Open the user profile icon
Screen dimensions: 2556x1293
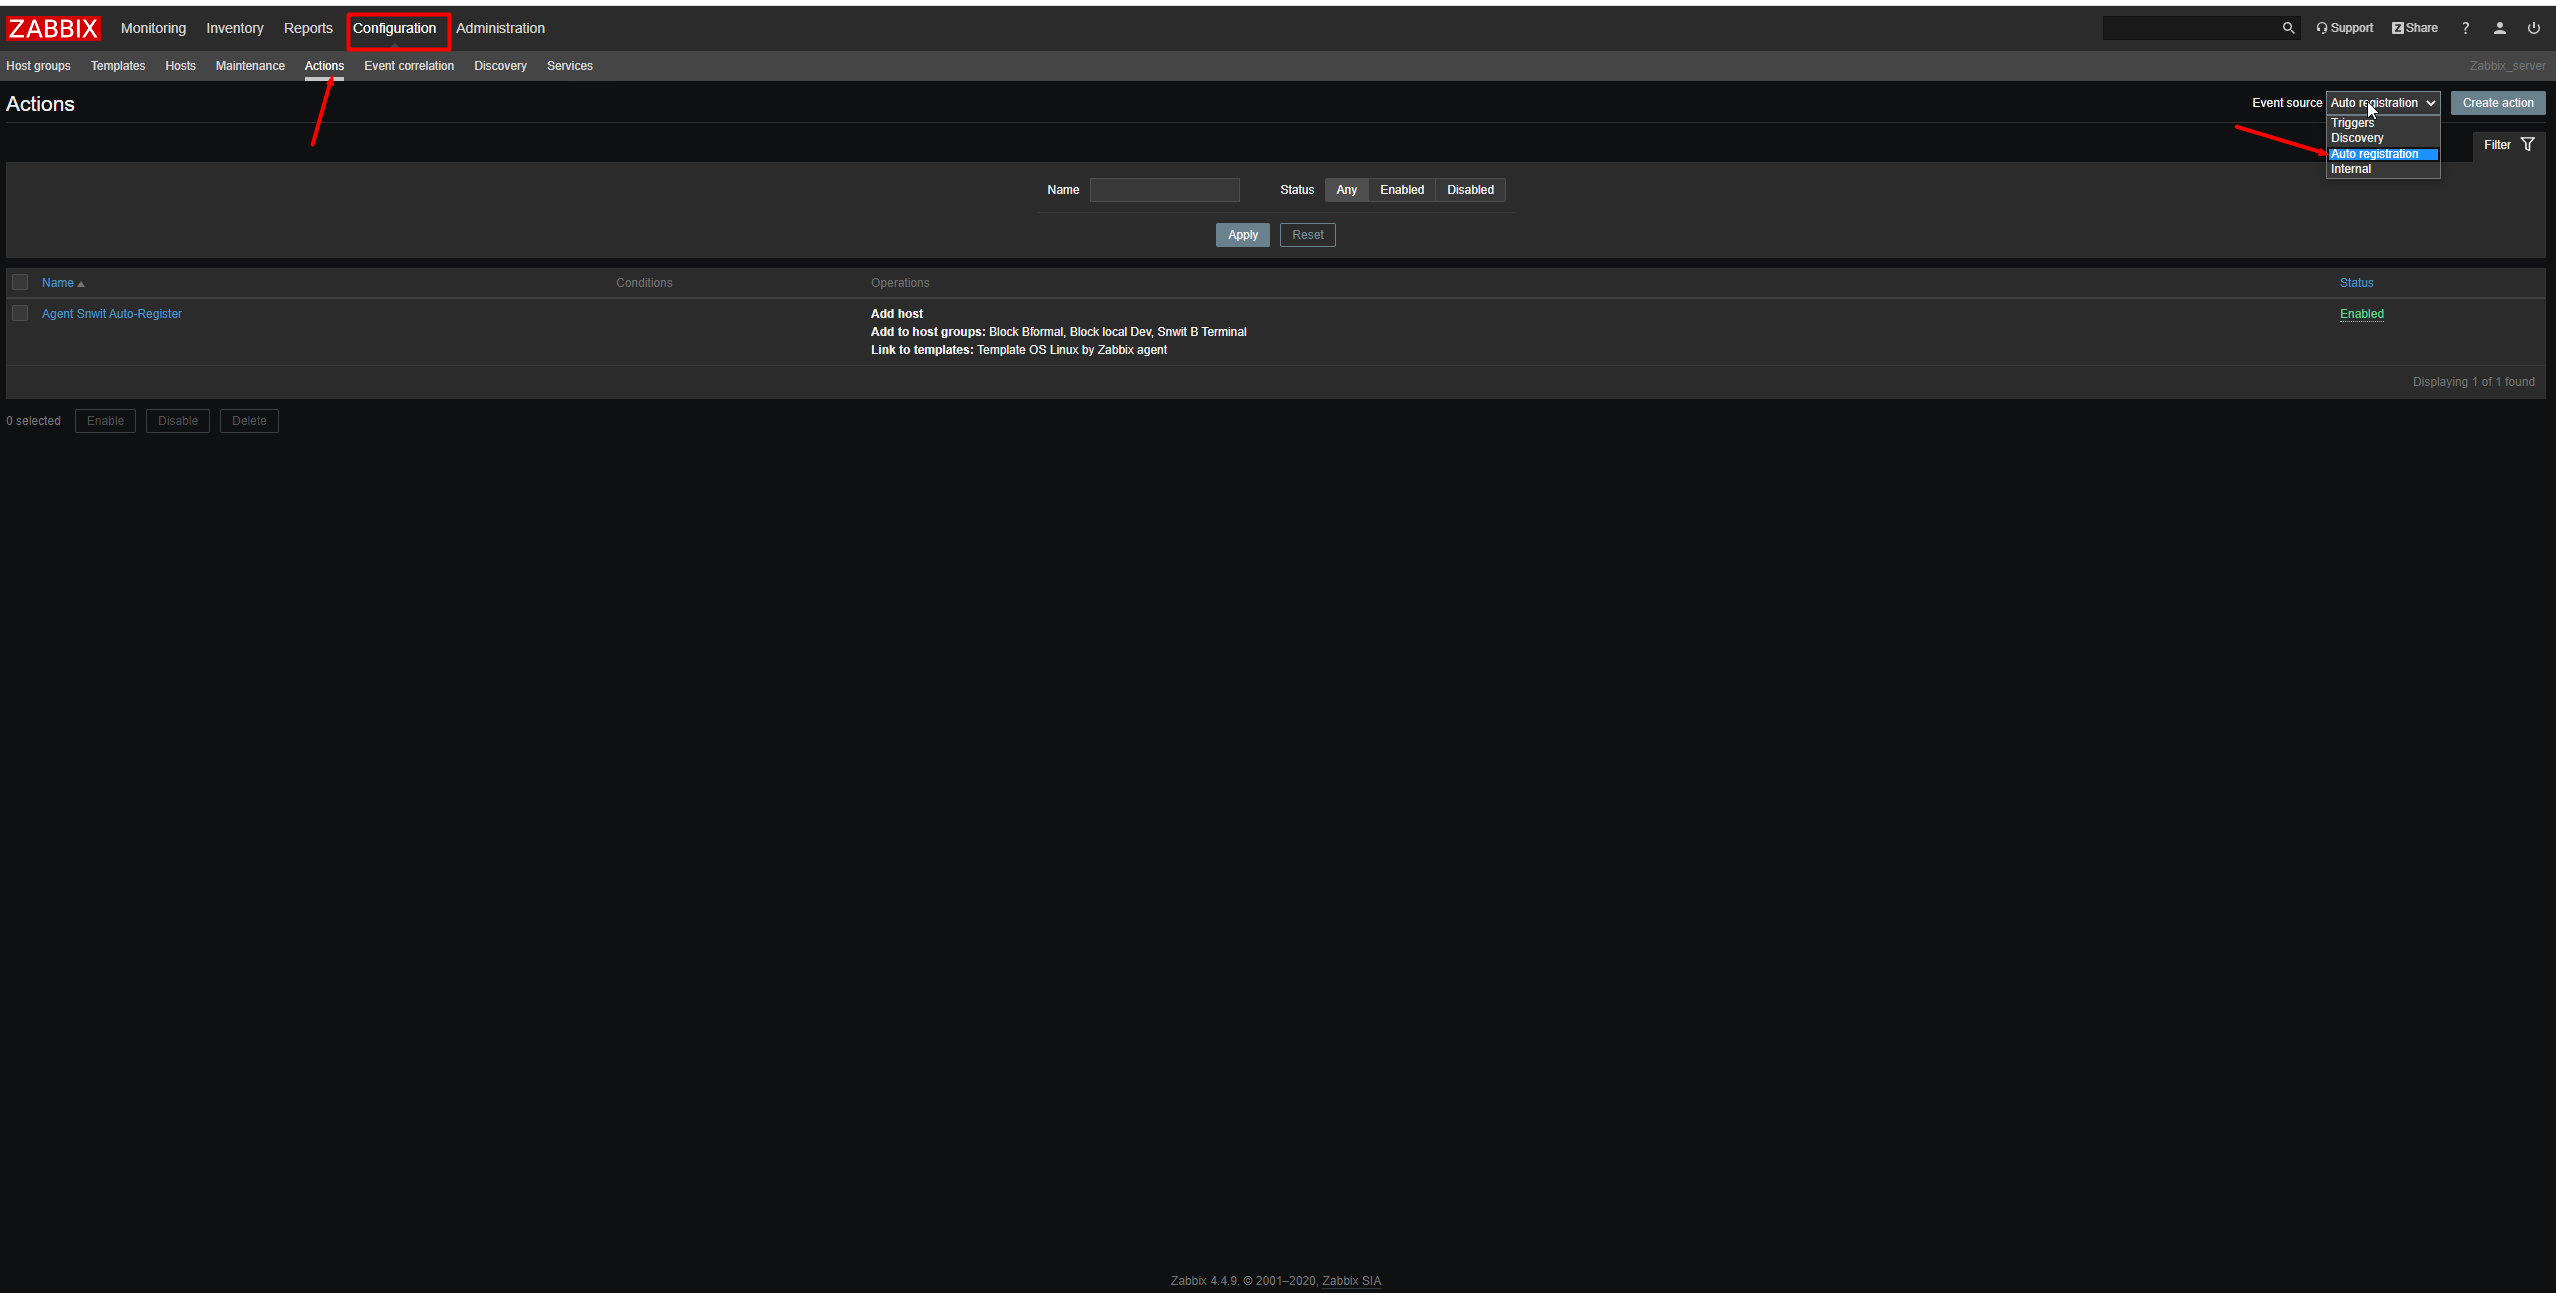(2499, 28)
